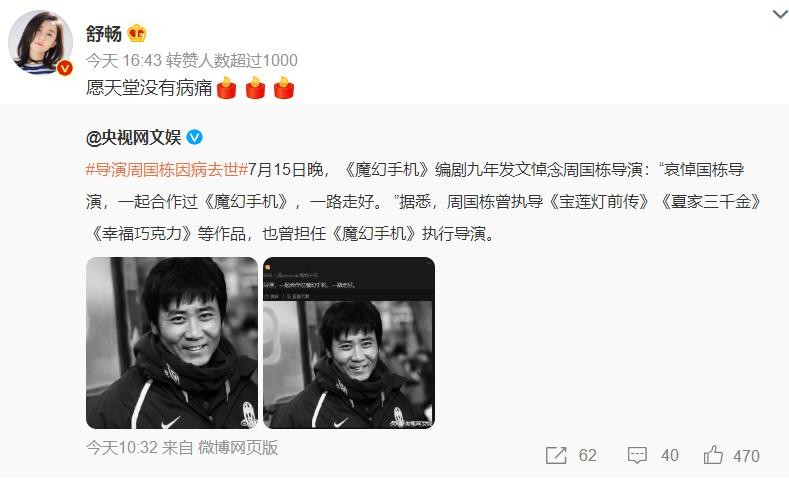This screenshot has height=481, width=789.
Task: Click the repost share icon
Action: tap(556, 455)
